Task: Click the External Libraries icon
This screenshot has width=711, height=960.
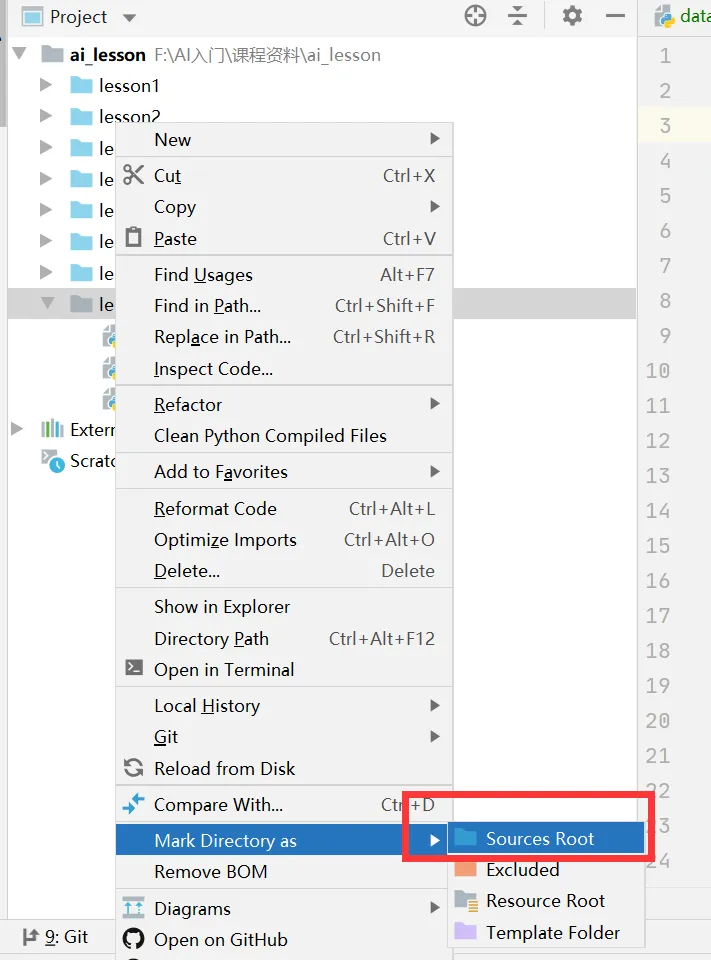Action: pyautogui.click(x=52, y=429)
